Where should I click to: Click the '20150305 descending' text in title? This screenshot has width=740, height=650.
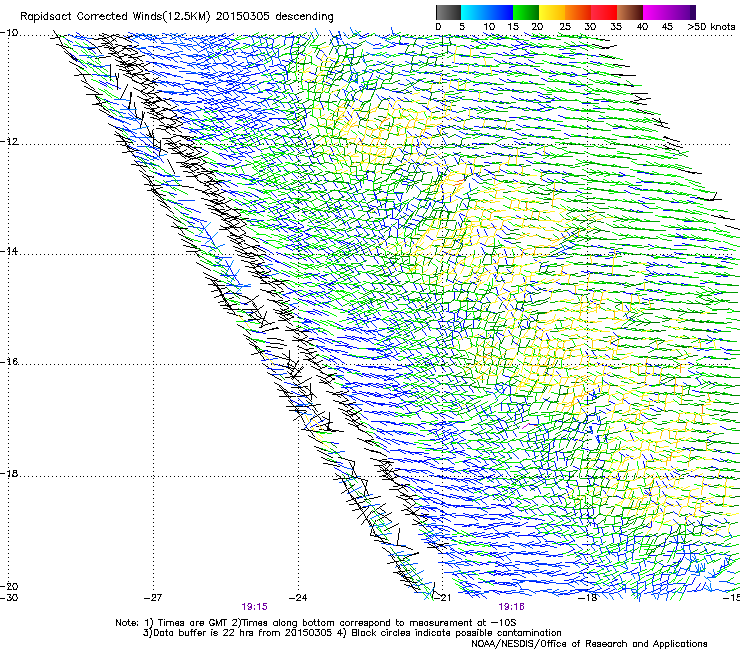point(275,17)
